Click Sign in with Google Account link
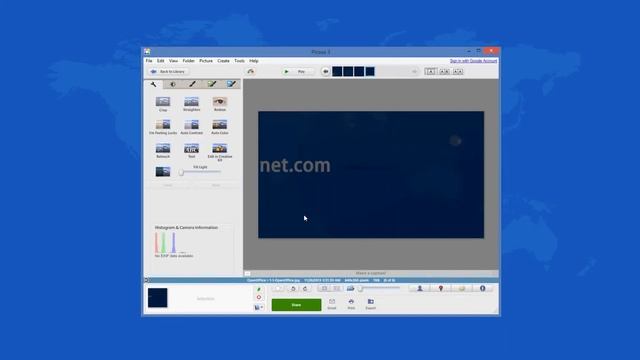Screen dimensions: 640x360 click(473, 61)
